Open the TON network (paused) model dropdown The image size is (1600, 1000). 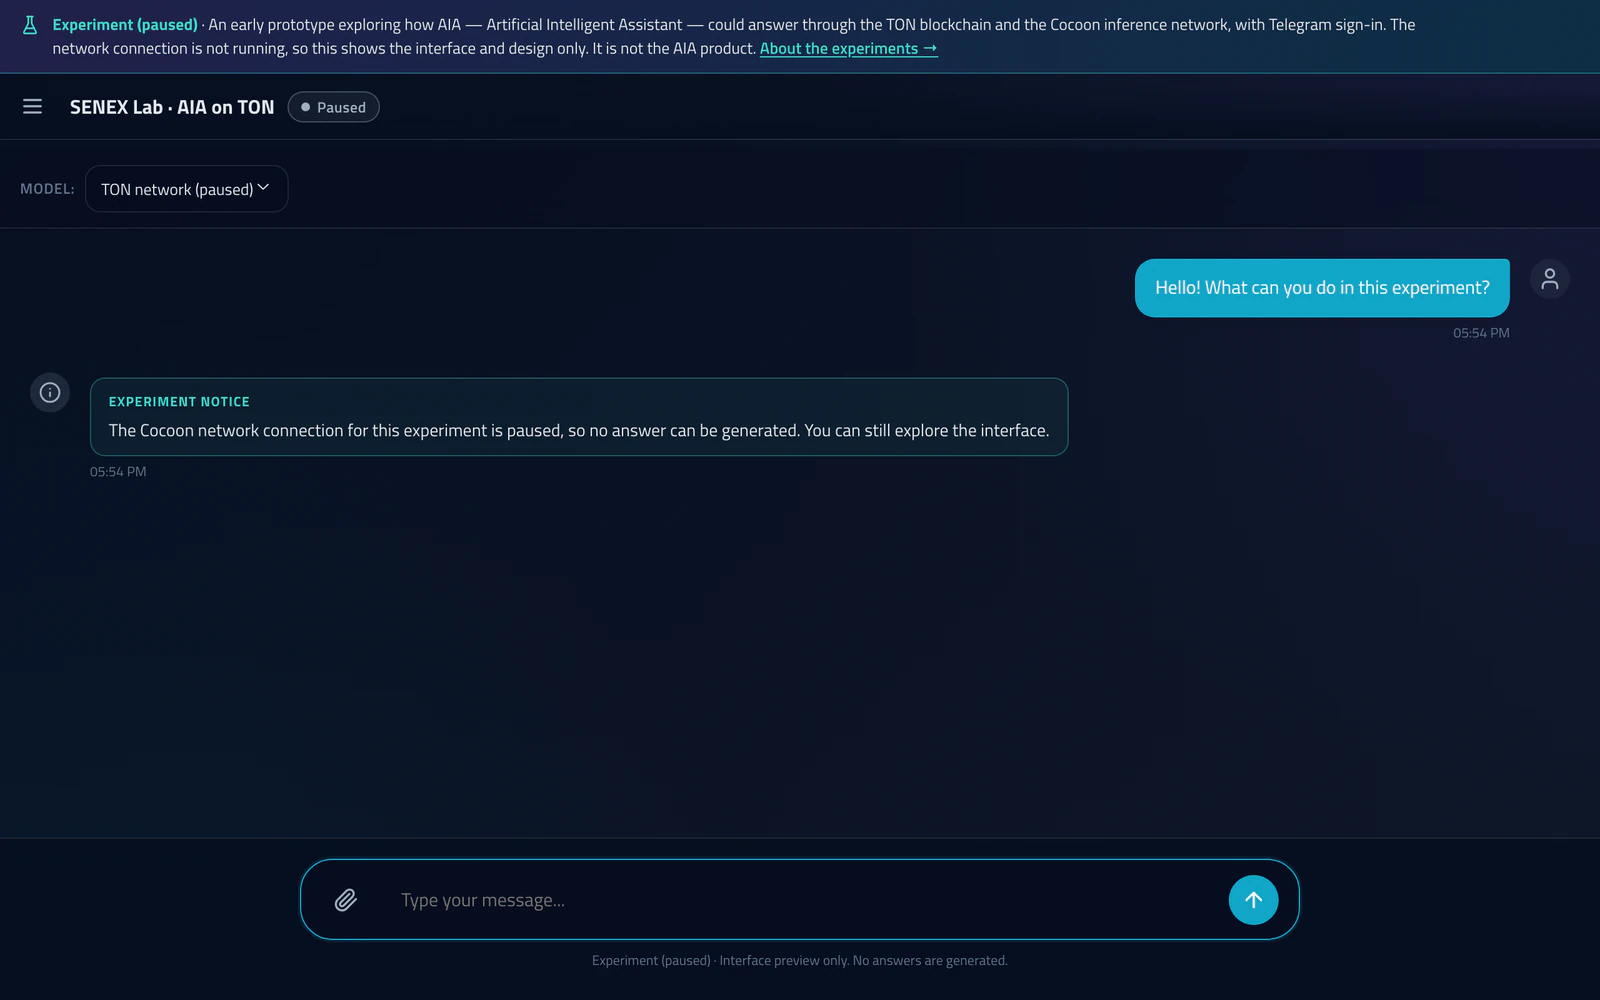click(x=186, y=189)
